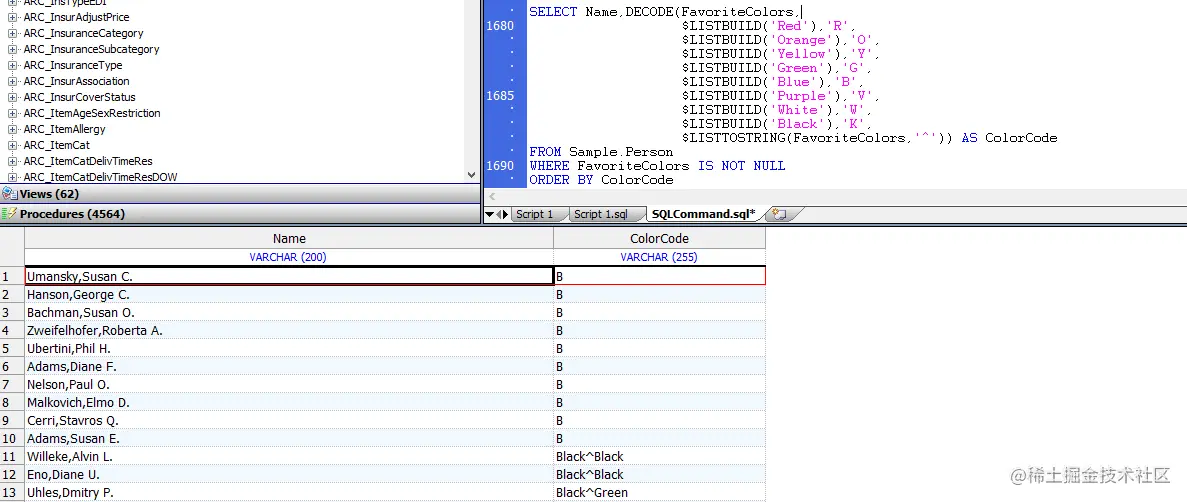
Task: Select the Umansky,Susan C. cell
Action: point(289,276)
